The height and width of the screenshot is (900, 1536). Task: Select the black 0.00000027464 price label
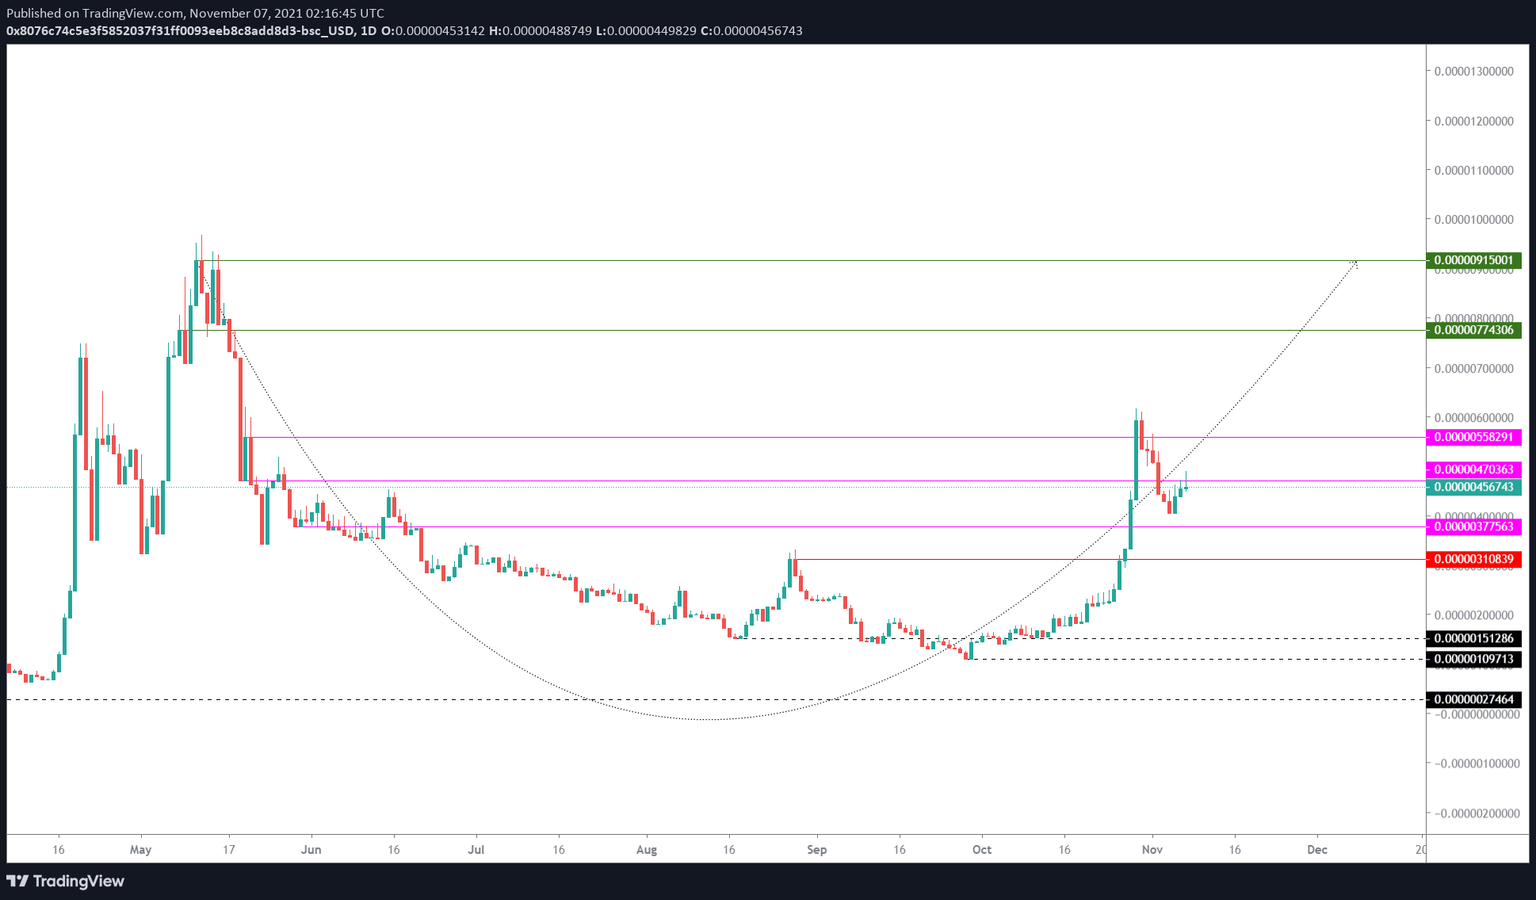[x=1474, y=699]
